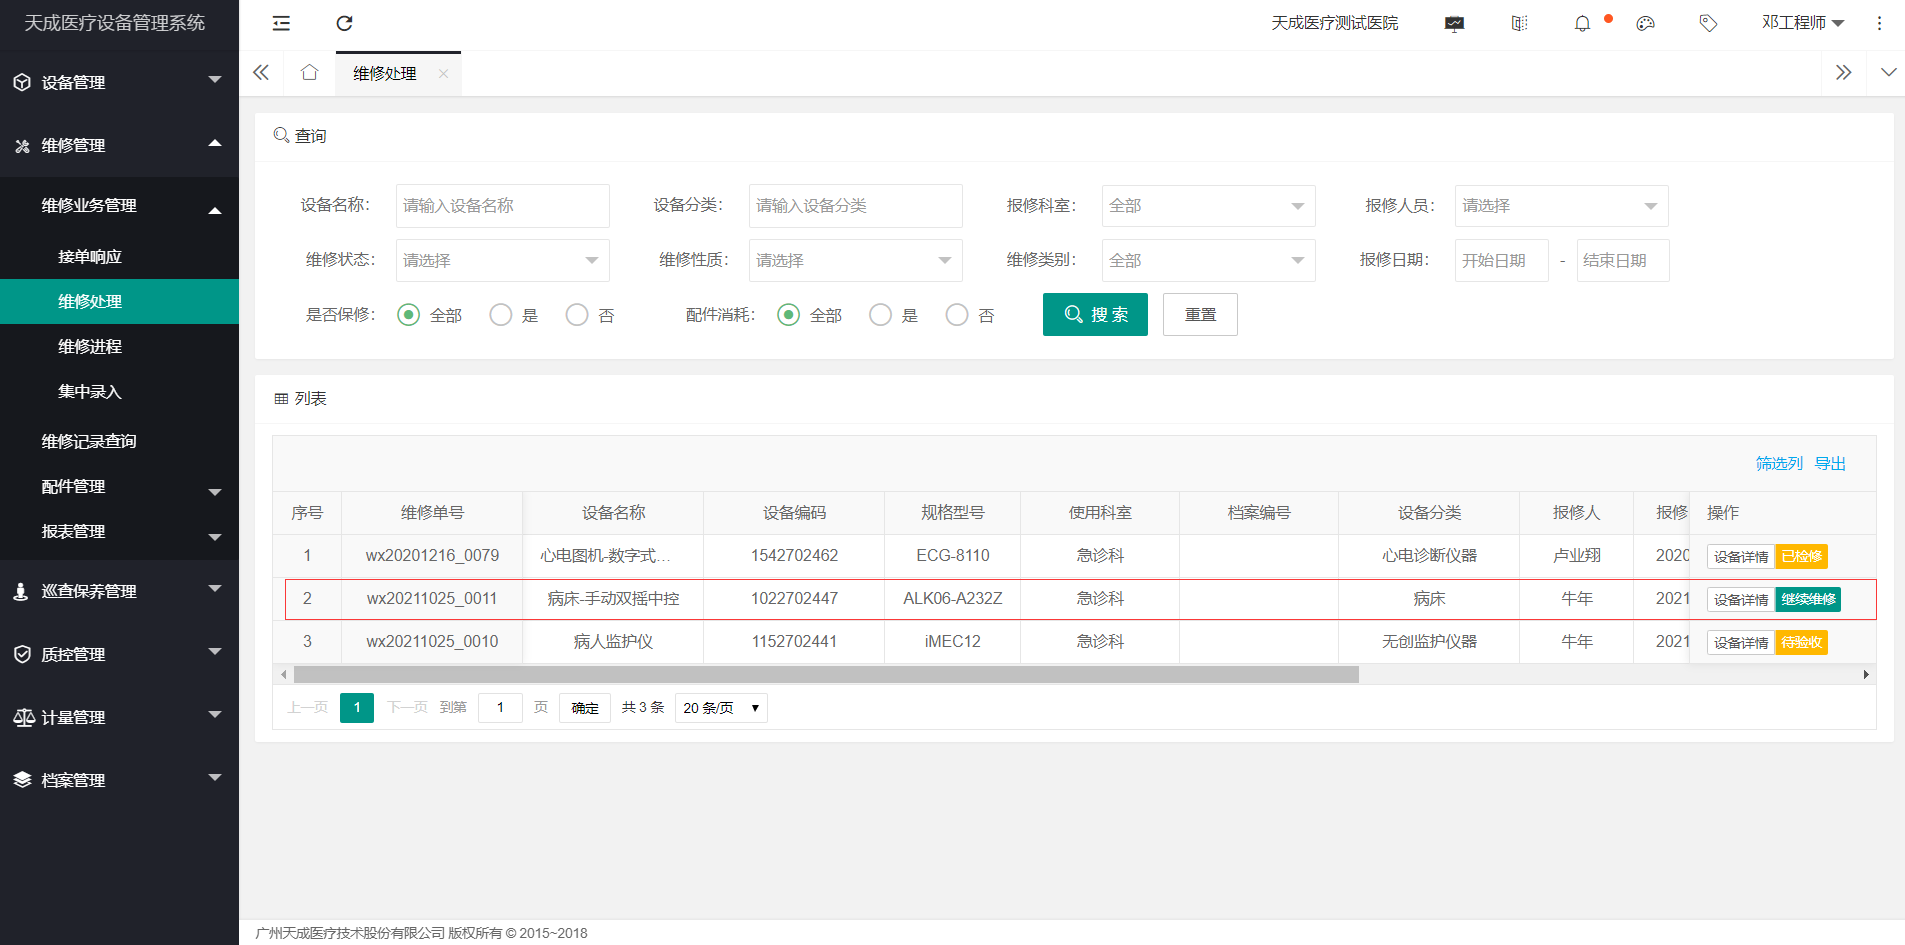Select 配件消耗 是 radio
This screenshot has height=945, width=1905.
880,315
